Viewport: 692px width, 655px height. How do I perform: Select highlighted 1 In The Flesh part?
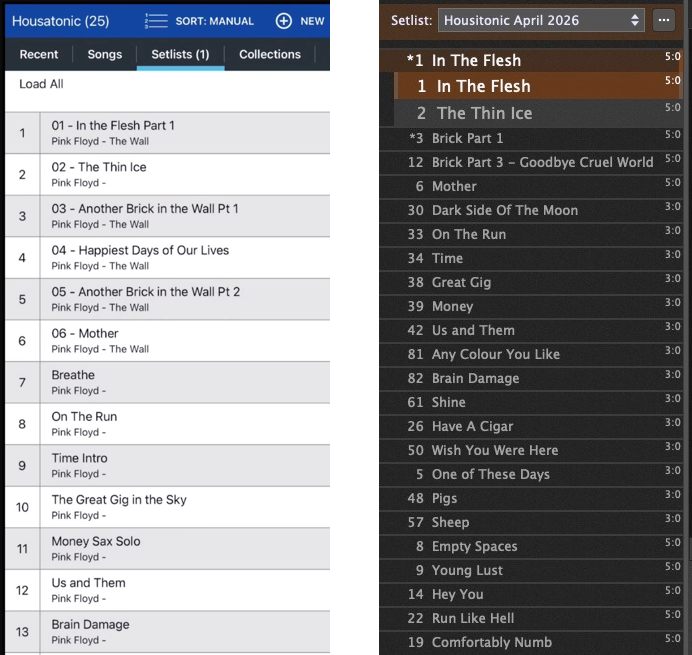click(538, 86)
